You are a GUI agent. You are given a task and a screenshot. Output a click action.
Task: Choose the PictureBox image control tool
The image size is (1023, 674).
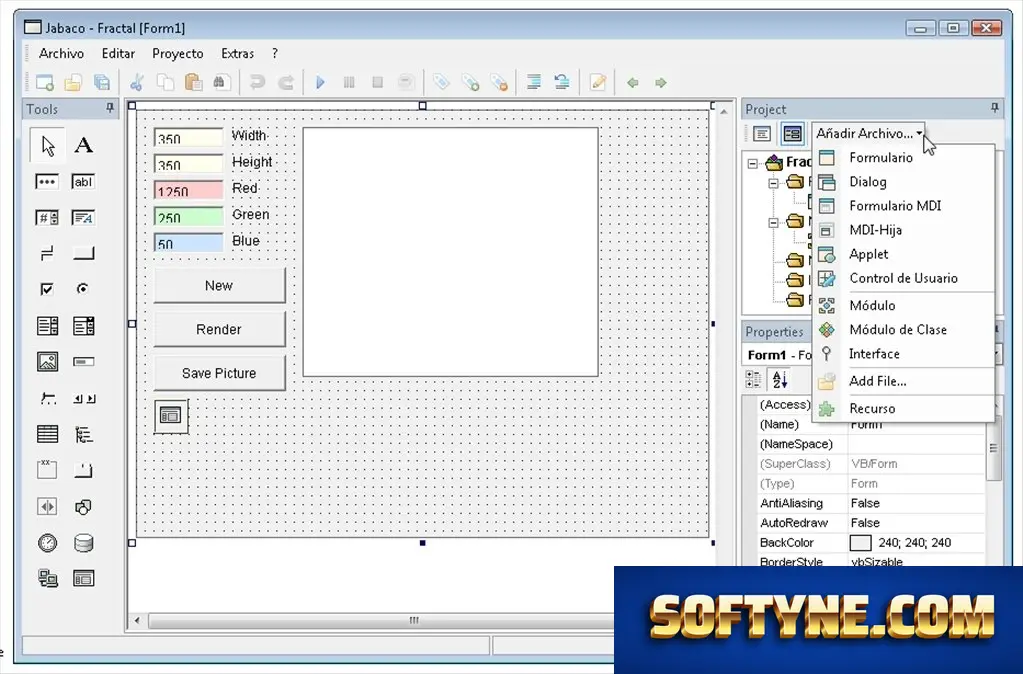[47, 361]
